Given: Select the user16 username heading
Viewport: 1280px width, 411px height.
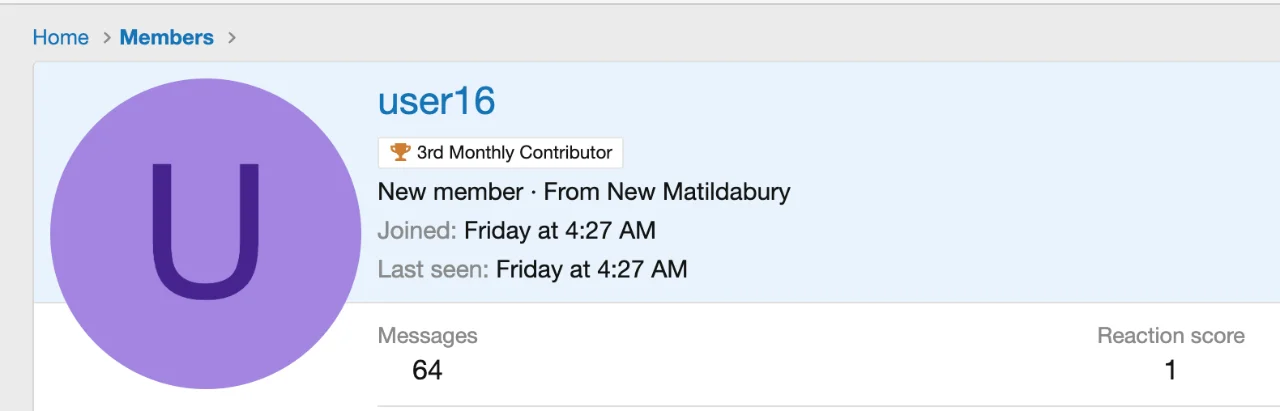Looking at the screenshot, I should coord(436,101).
